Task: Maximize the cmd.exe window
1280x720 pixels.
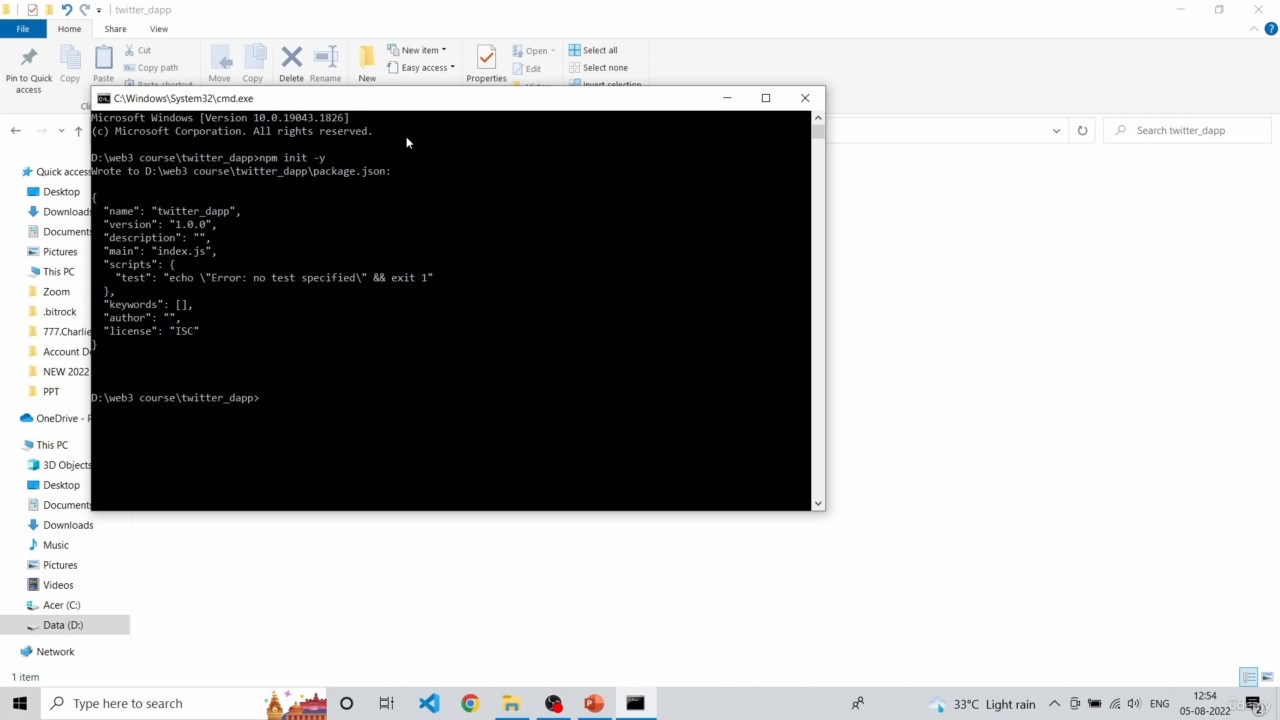Action: pos(766,98)
